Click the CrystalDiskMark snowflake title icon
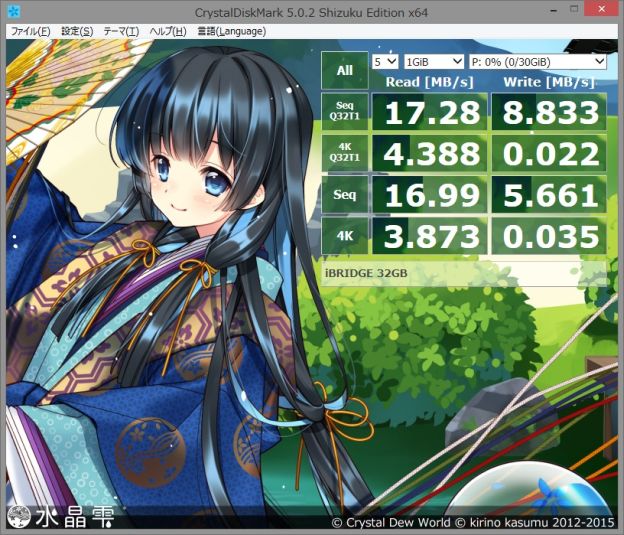This screenshot has width=624, height=535. pos(14,11)
